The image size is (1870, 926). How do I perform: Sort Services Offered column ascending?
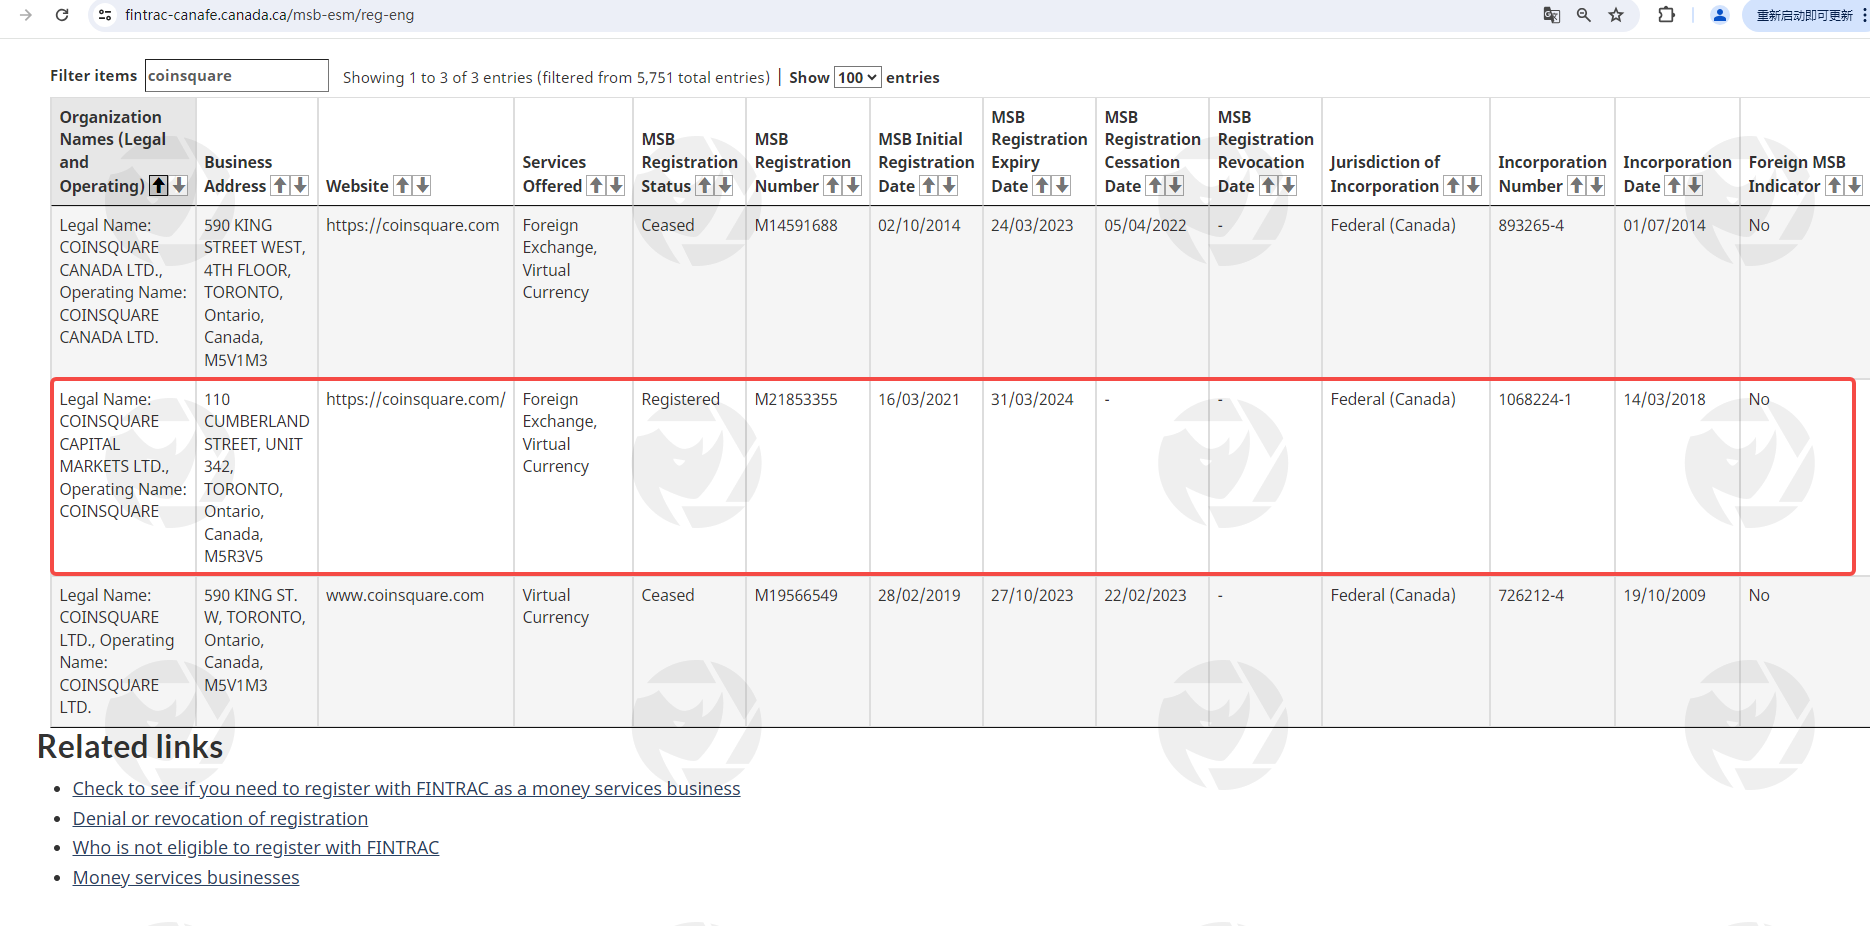coord(596,186)
